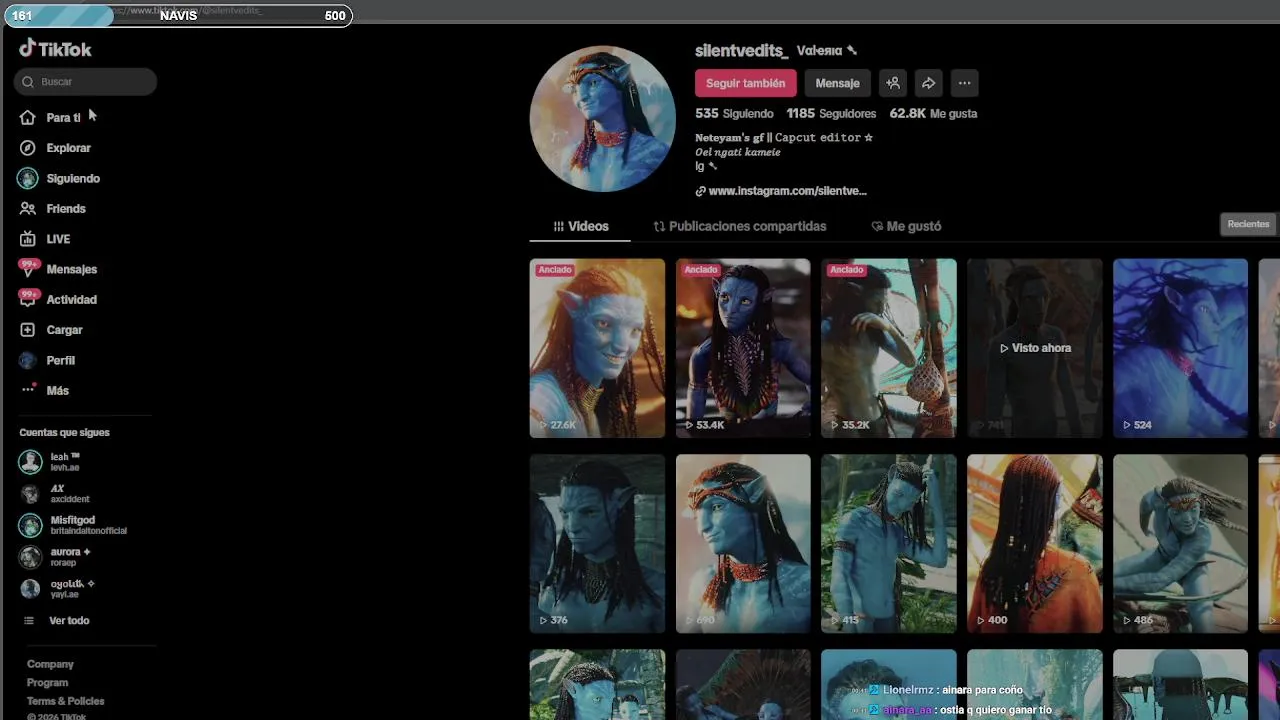This screenshot has height=720, width=1280.
Task: Open followed account aurora
Action: (55, 556)
